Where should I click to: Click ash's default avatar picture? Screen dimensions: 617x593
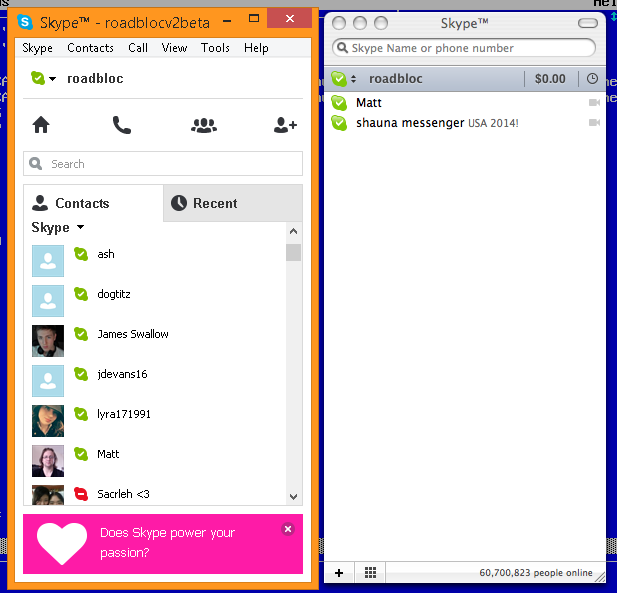[48, 261]
